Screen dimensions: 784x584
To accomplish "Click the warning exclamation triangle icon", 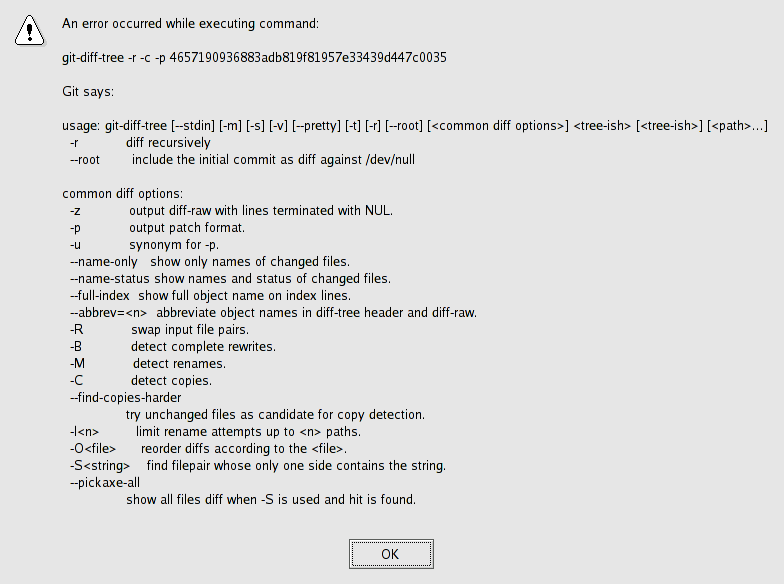I will [30, 30].
